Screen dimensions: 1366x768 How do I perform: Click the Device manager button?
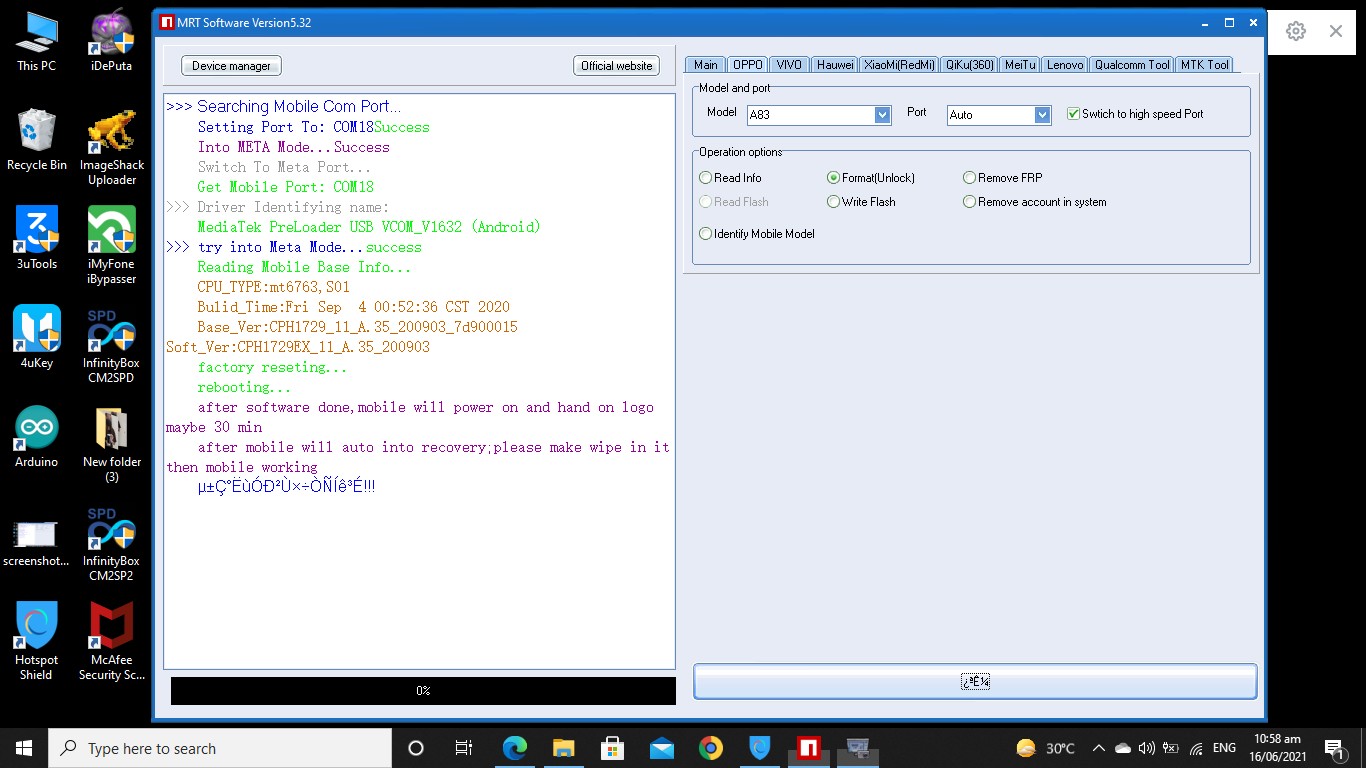(x=231, y=66)
